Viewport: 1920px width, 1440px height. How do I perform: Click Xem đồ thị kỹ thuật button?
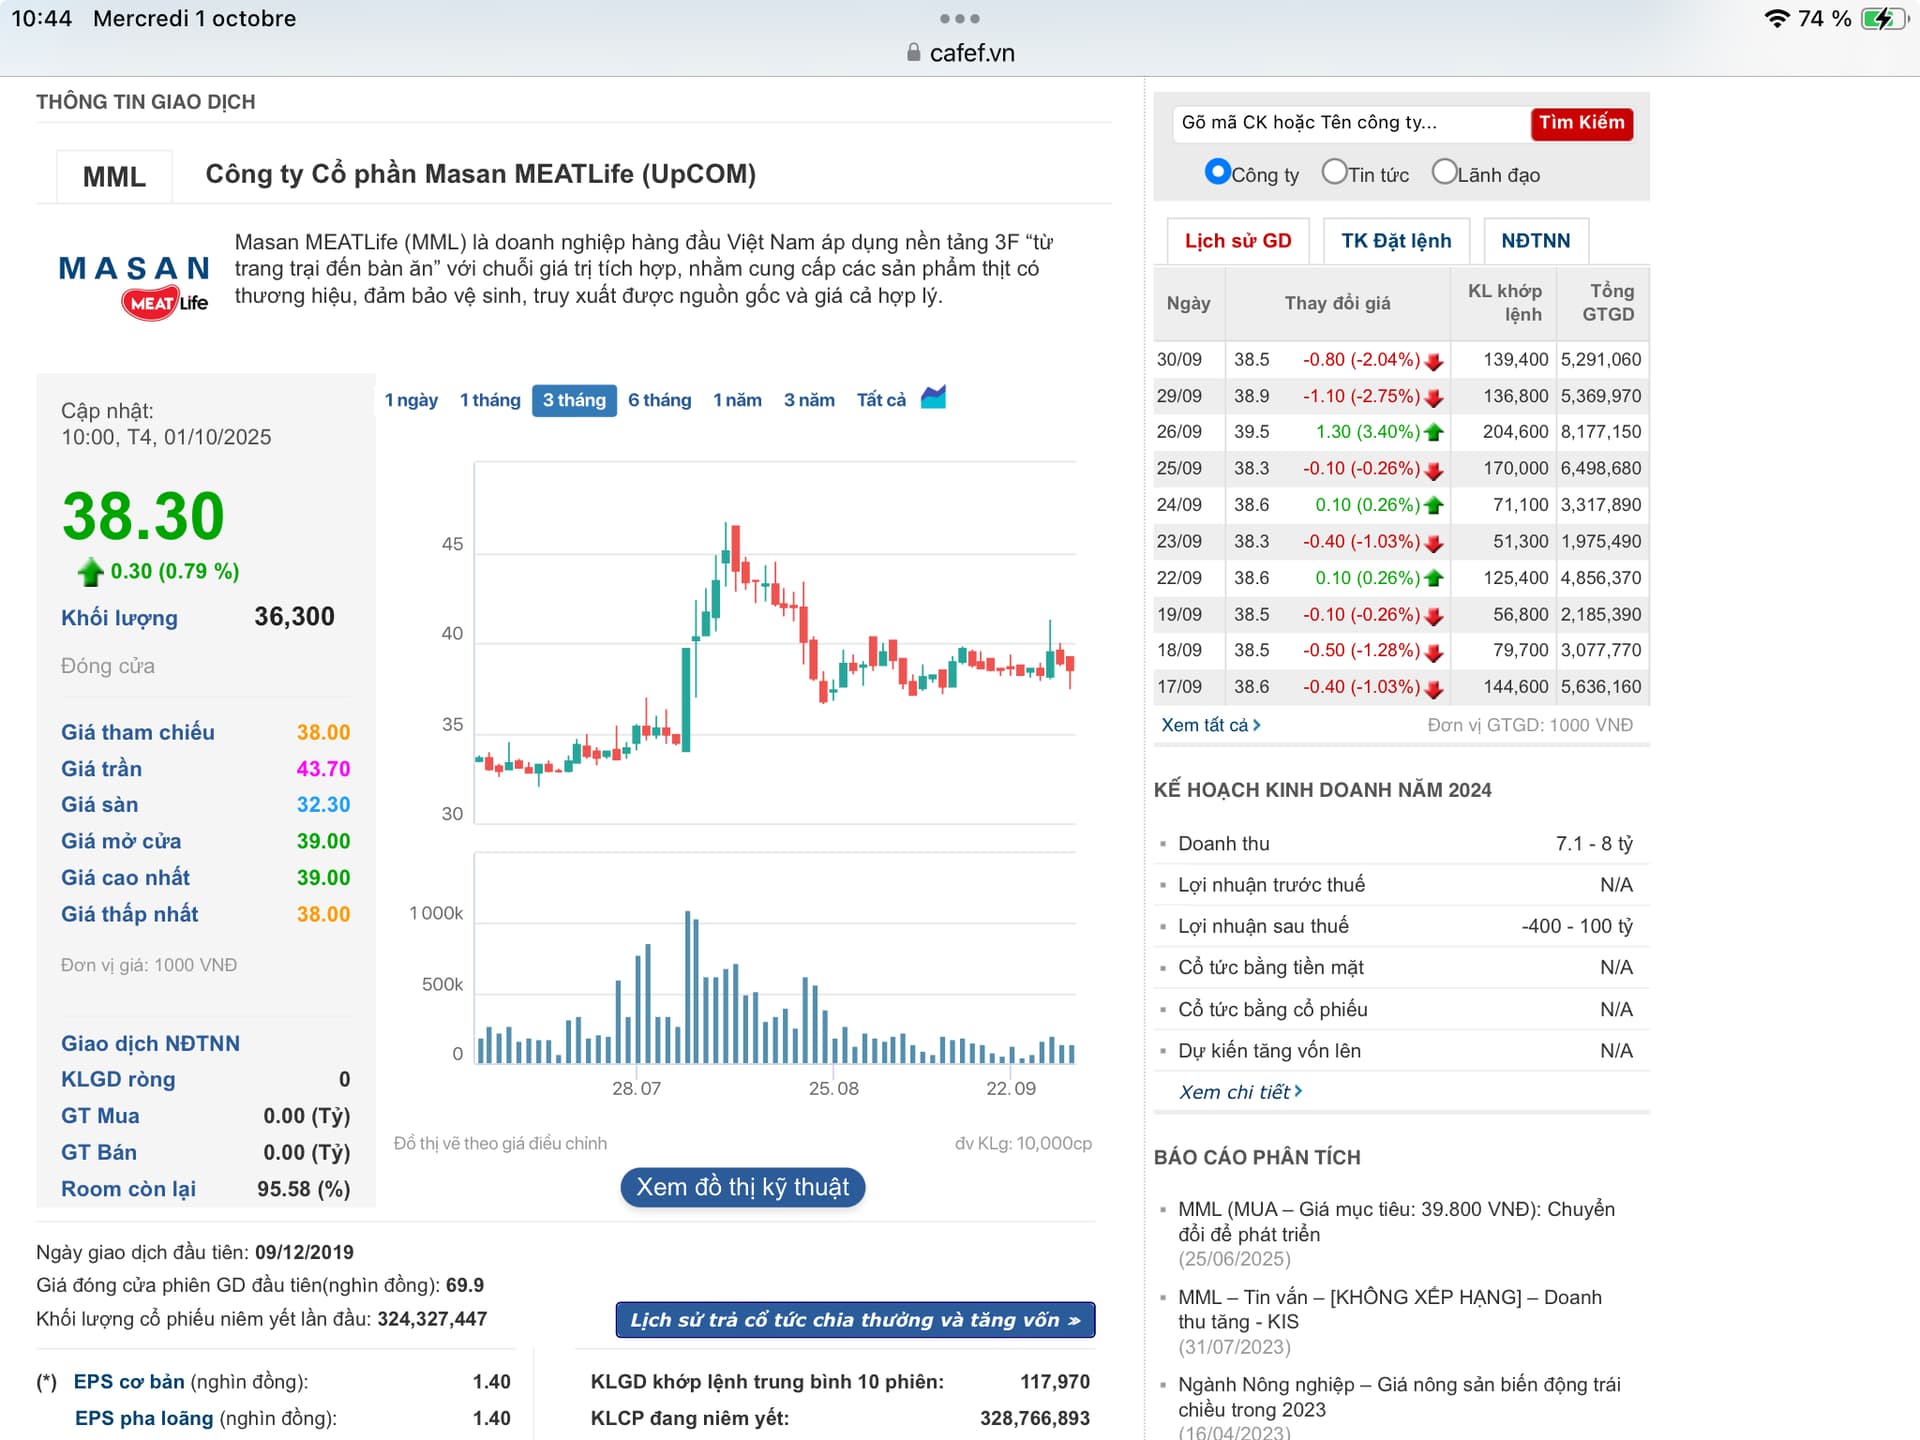pos(742,1187)
